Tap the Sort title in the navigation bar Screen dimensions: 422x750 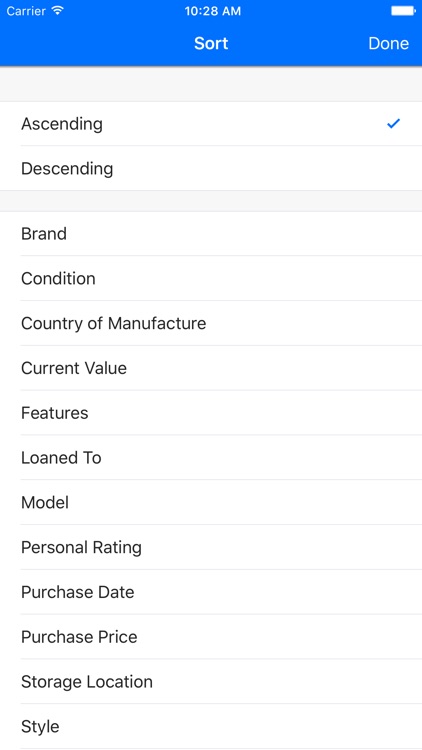click(211, 44)
